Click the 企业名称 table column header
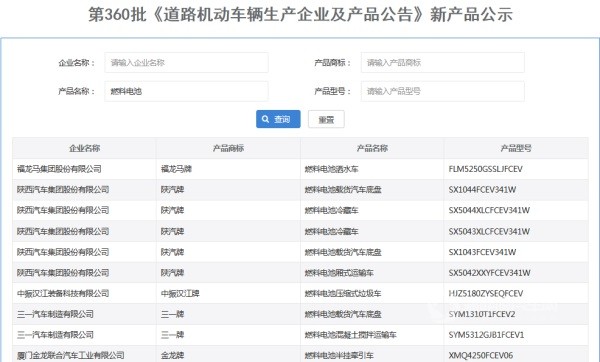This screenshot has height=362, width=600. click(x=85, y=148)
